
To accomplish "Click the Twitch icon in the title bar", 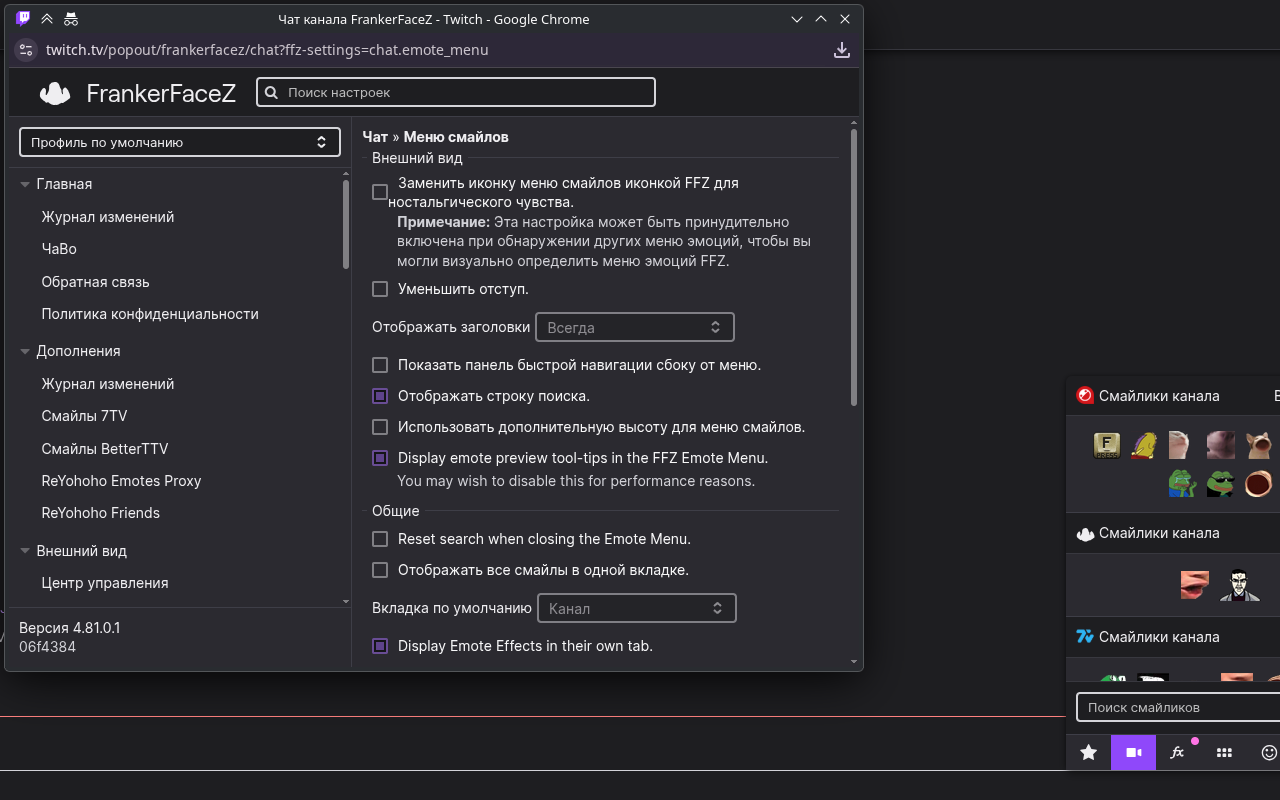I will [x=23, y=19].
